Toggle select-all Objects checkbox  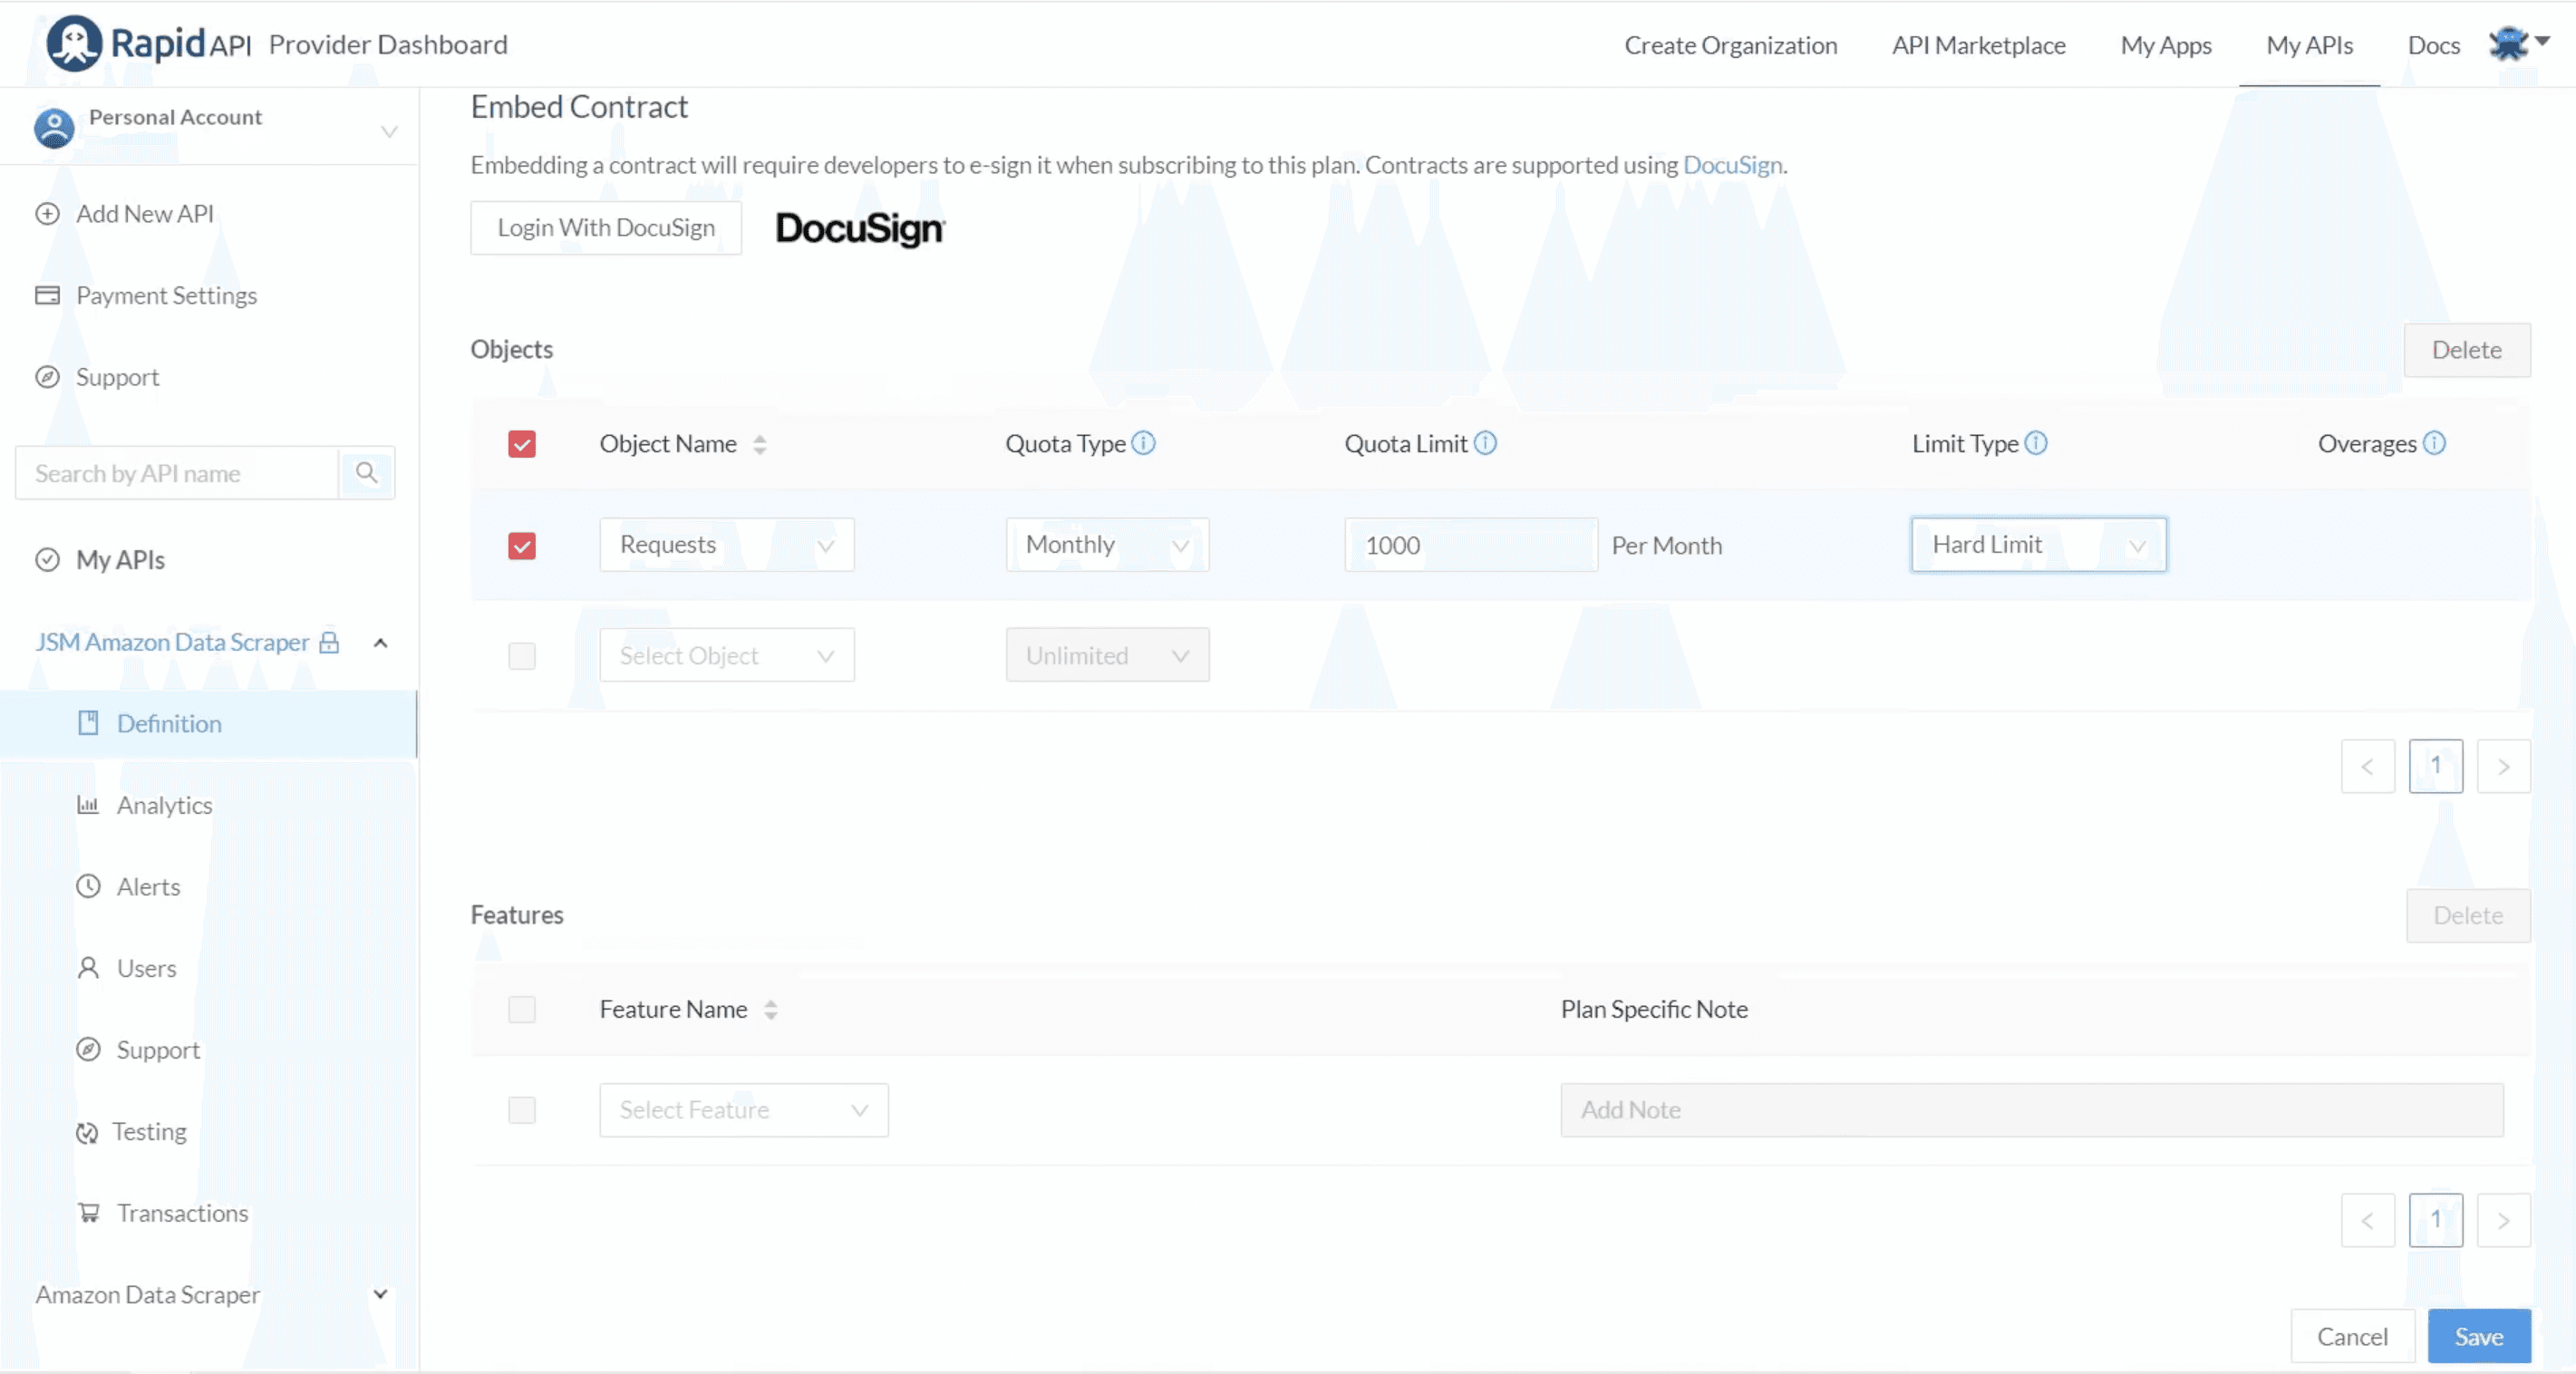coord(522,444)
